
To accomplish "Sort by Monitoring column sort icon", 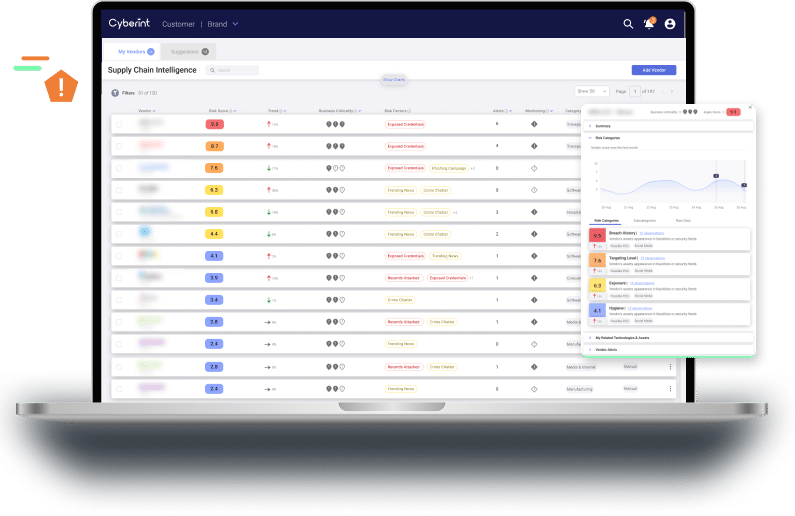I will tap(552, 111).
